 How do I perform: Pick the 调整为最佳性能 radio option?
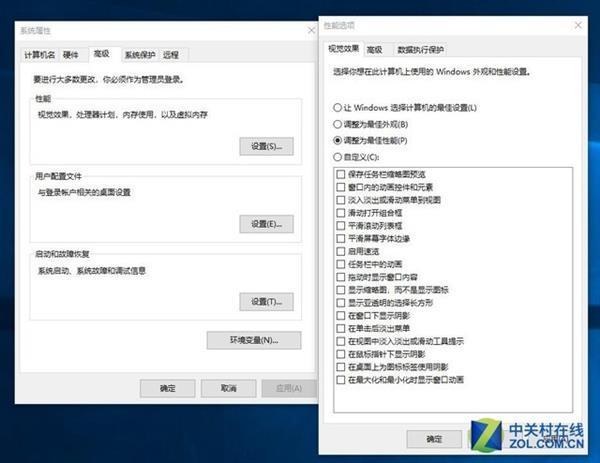(337, 140)
